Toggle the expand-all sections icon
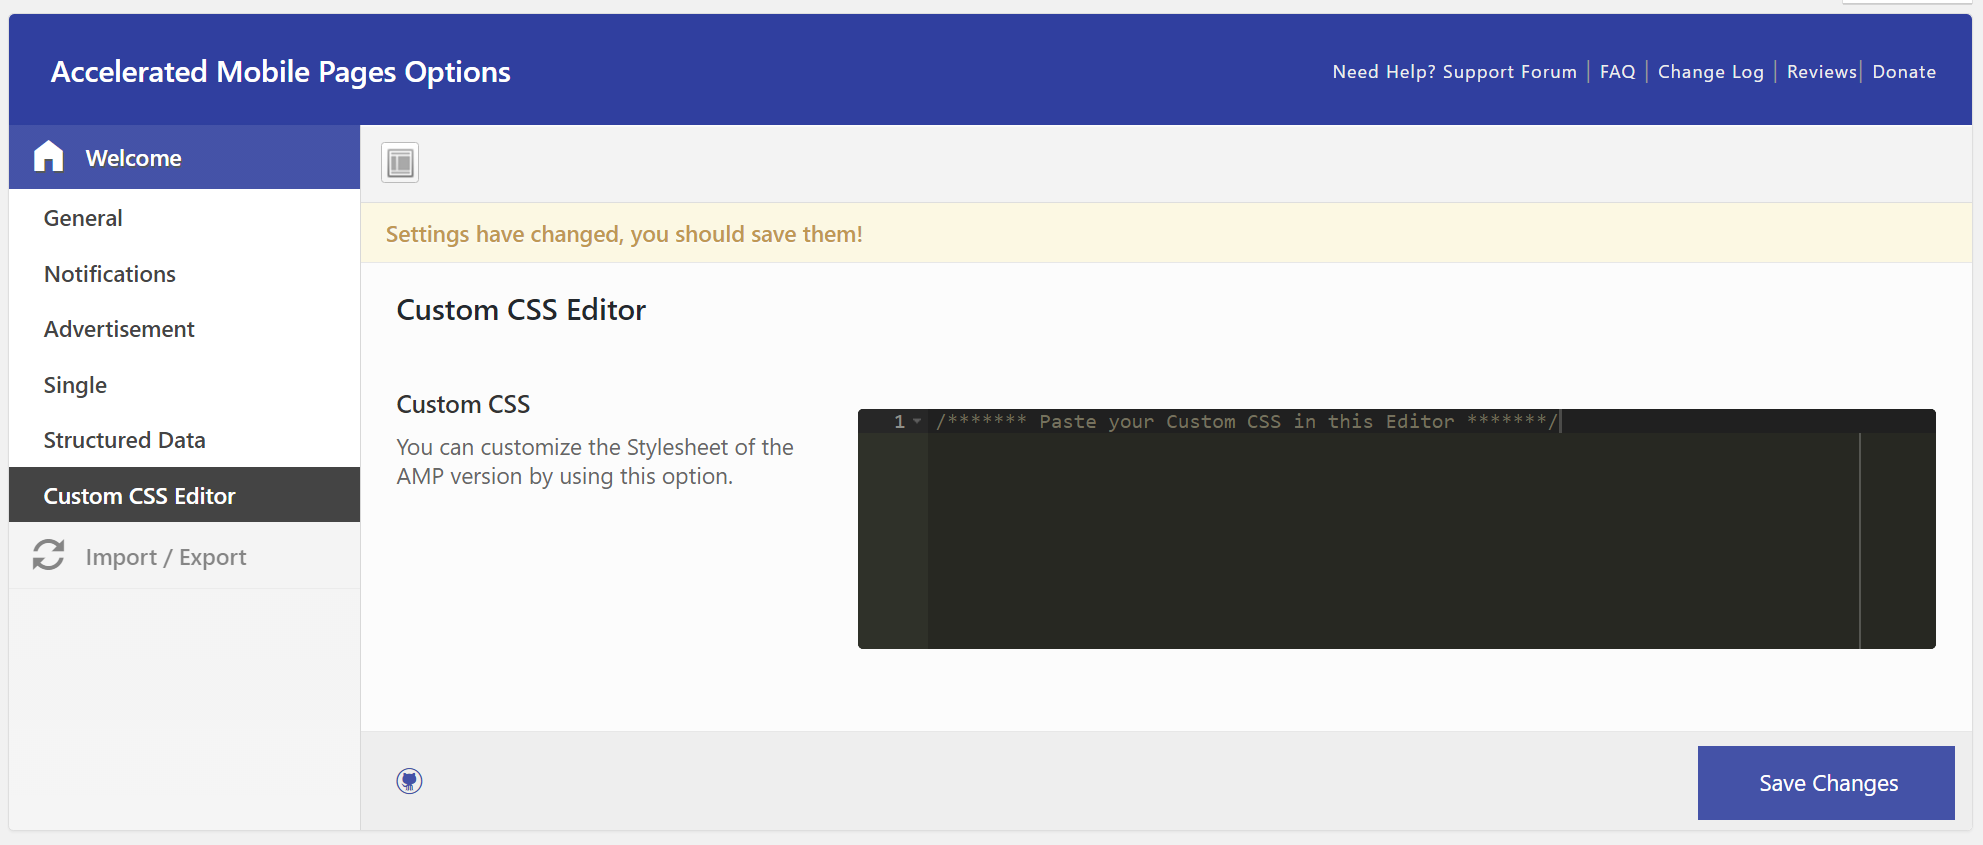 tap(400, 162)
